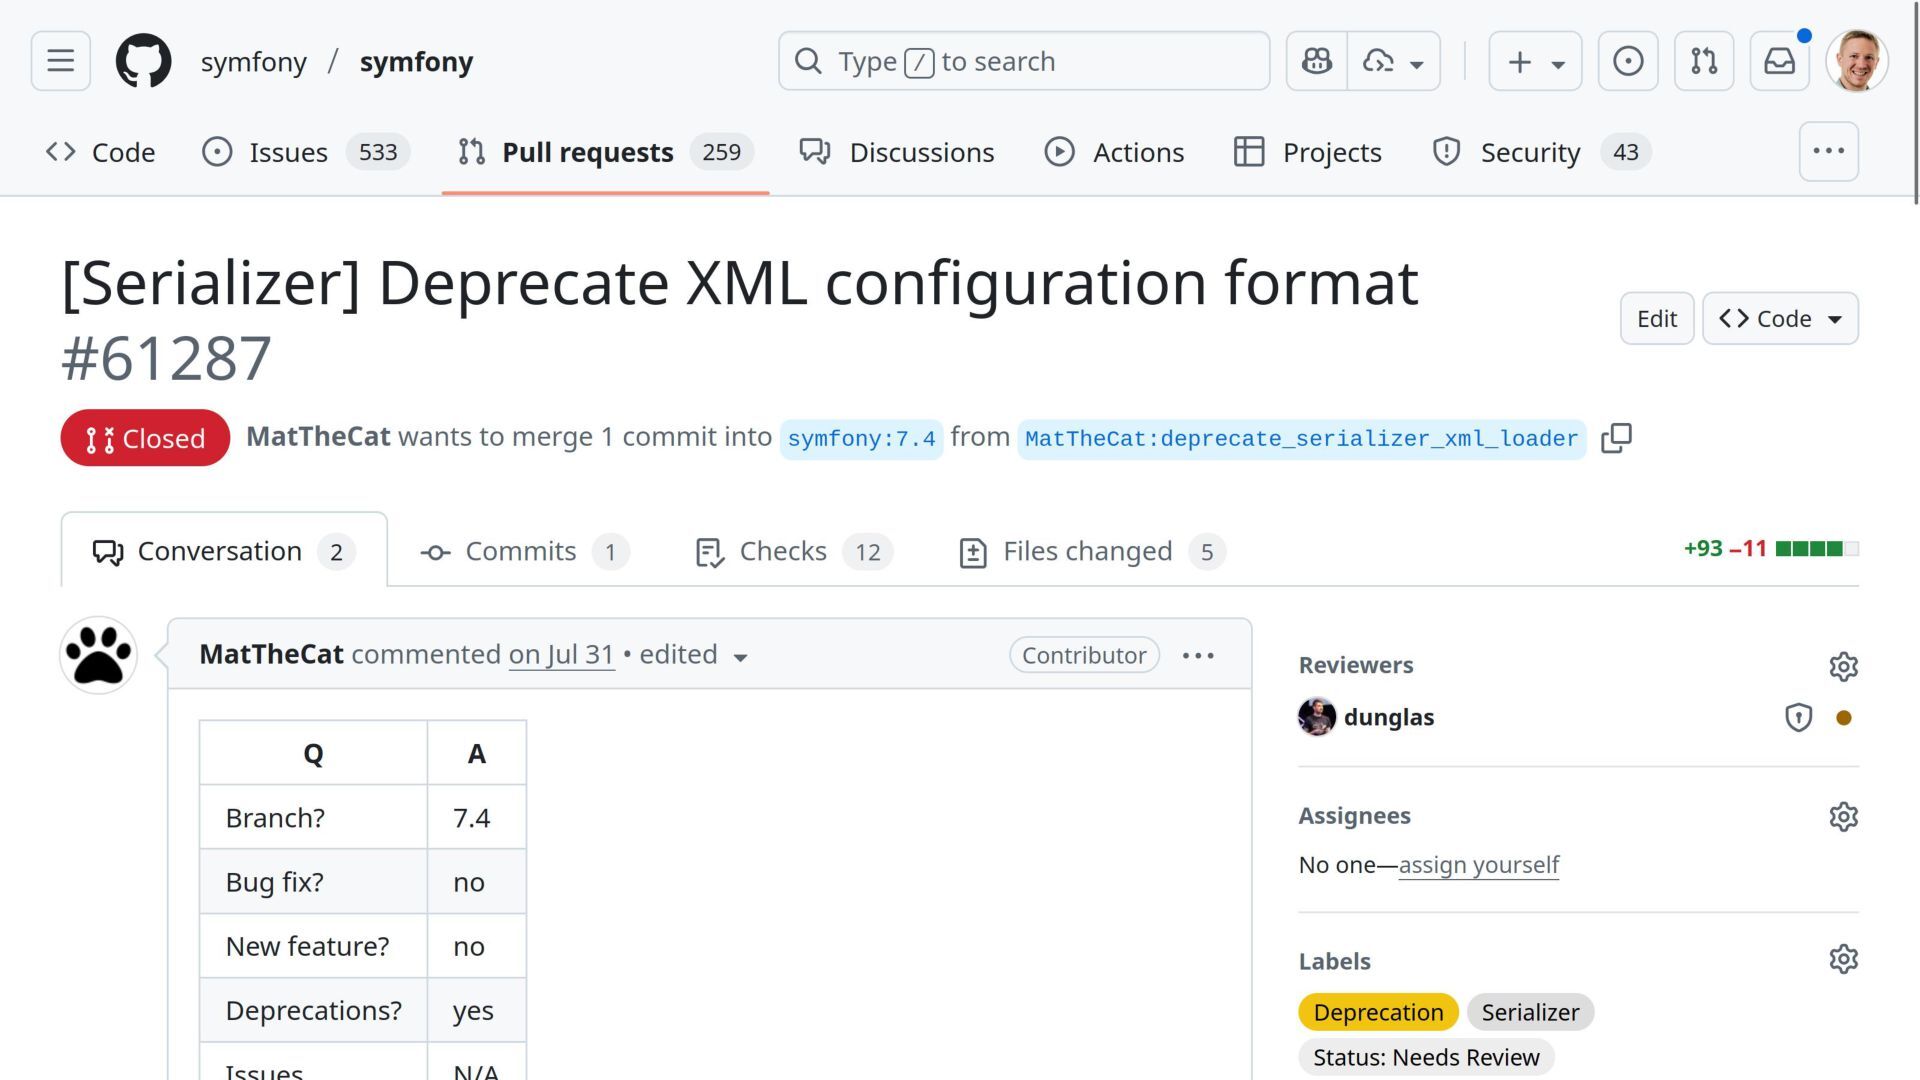Screen dimensions: 1920x1080
Task: Click the GitHub Octocat logo
Action: click(x=143, y=61)
